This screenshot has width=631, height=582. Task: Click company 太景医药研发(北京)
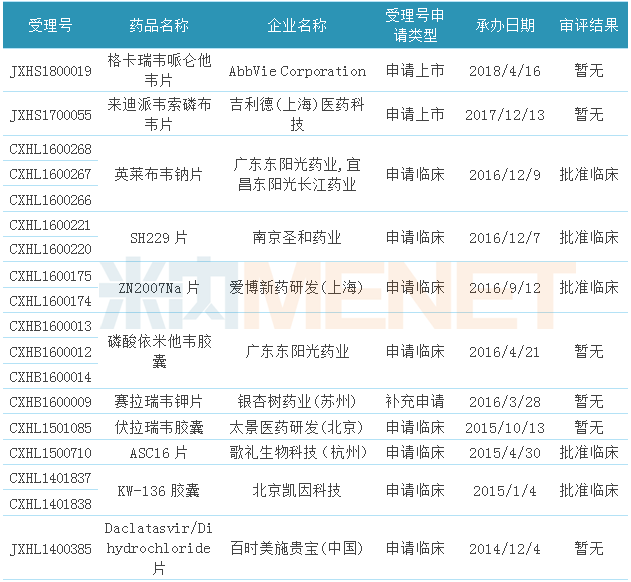tap(297, 427)
